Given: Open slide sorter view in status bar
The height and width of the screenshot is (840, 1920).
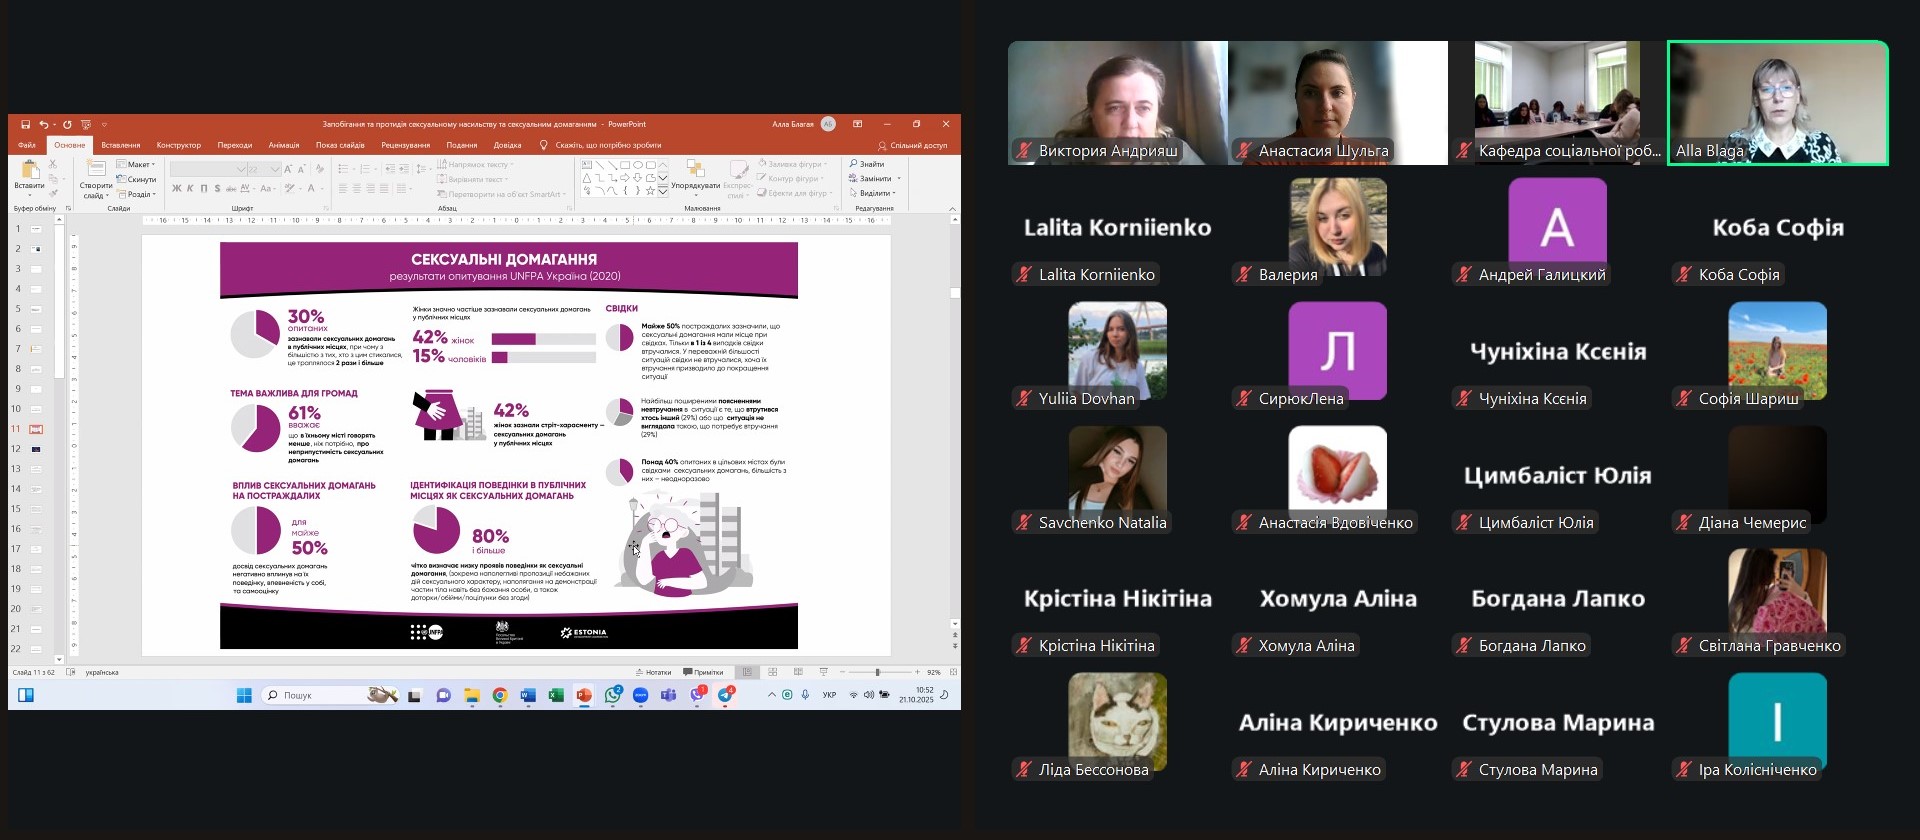Looking at the screenshot, I should [x=772, y=672].
